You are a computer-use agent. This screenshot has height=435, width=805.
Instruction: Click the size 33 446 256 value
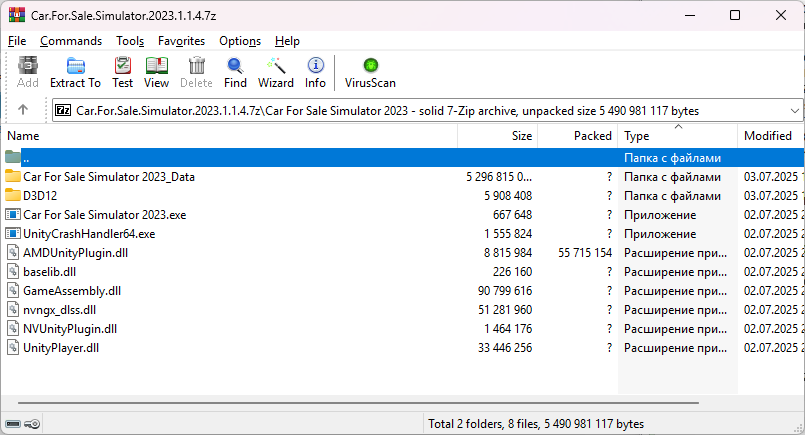pos(505,348)
